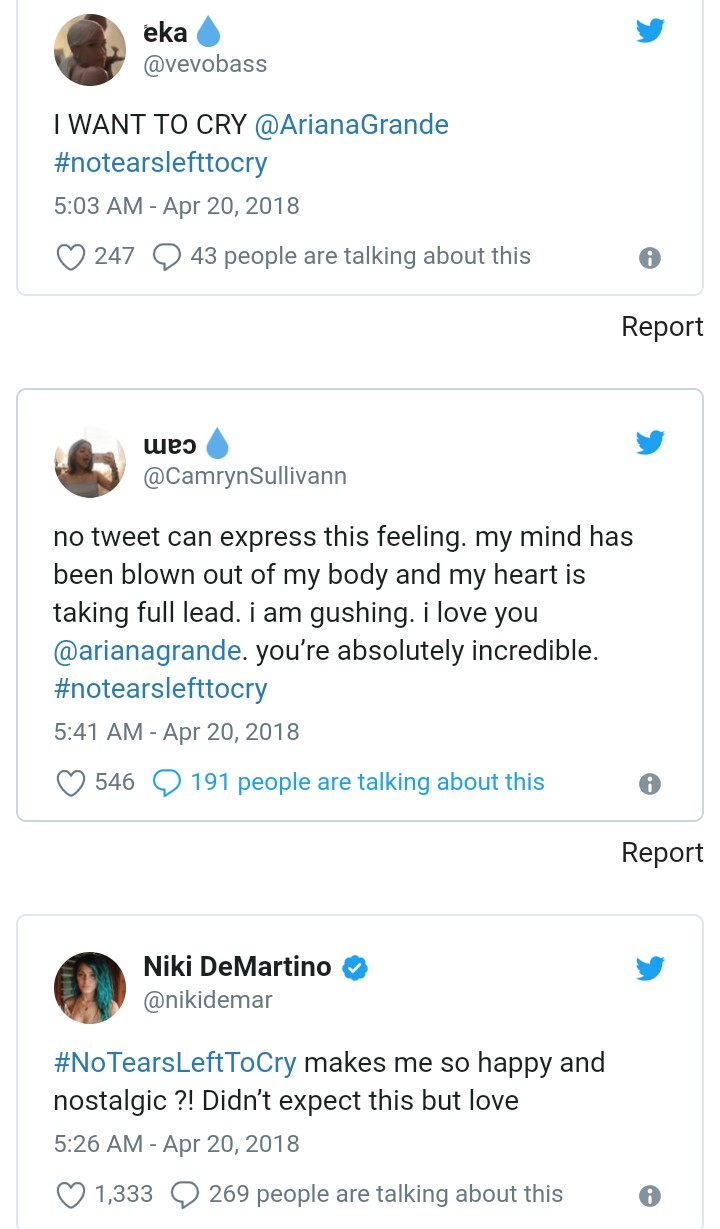Click Twitter bird icon on eka's tweet

650,31
